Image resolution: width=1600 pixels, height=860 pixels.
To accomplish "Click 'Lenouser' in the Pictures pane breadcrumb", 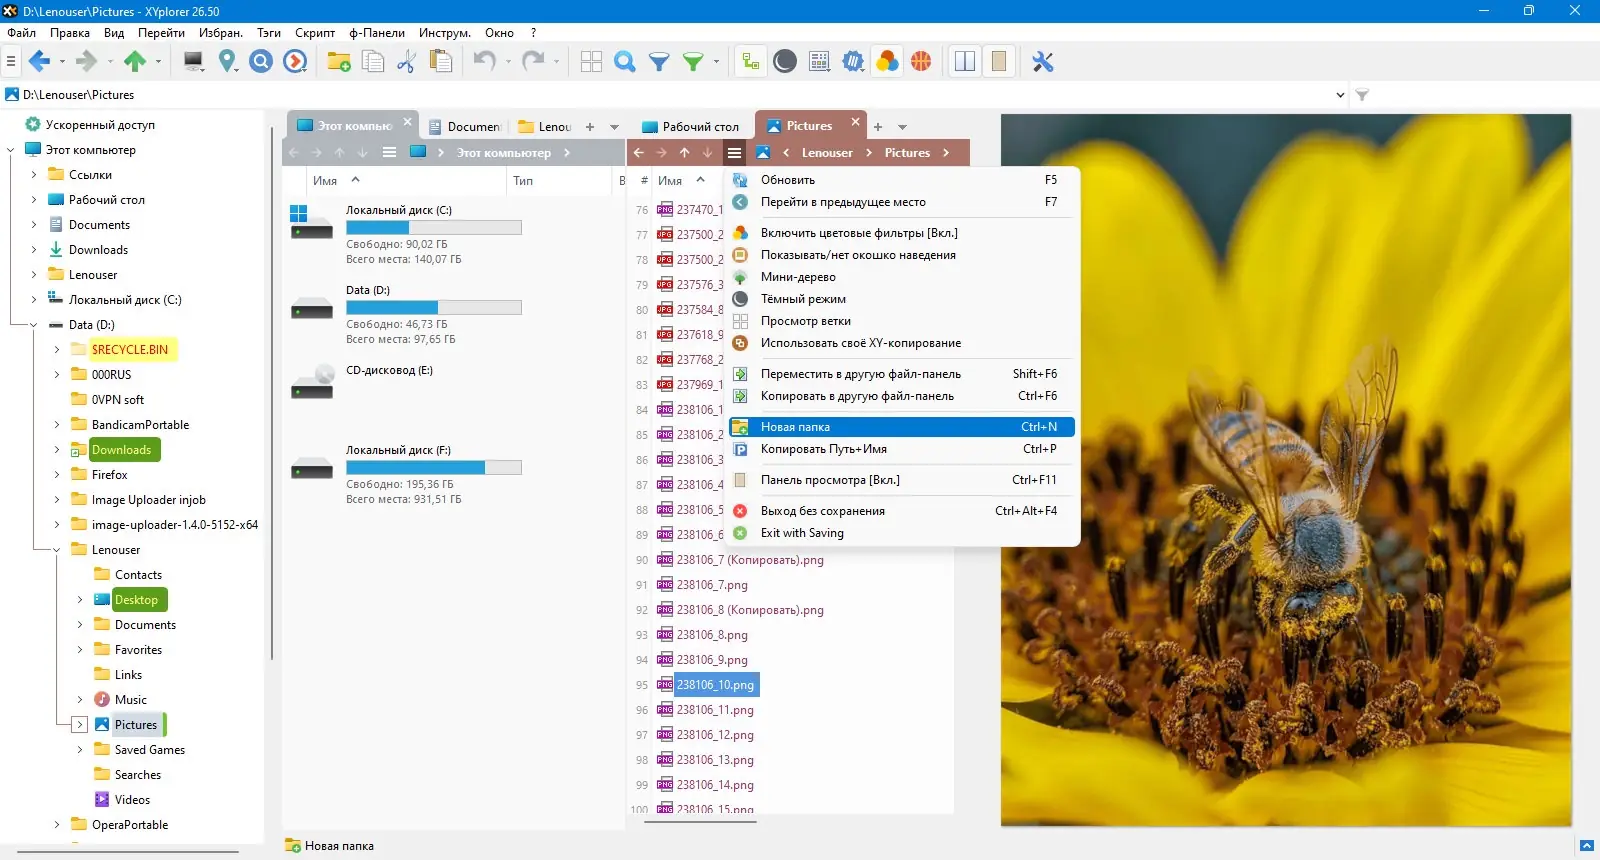I will coord(827,153).
